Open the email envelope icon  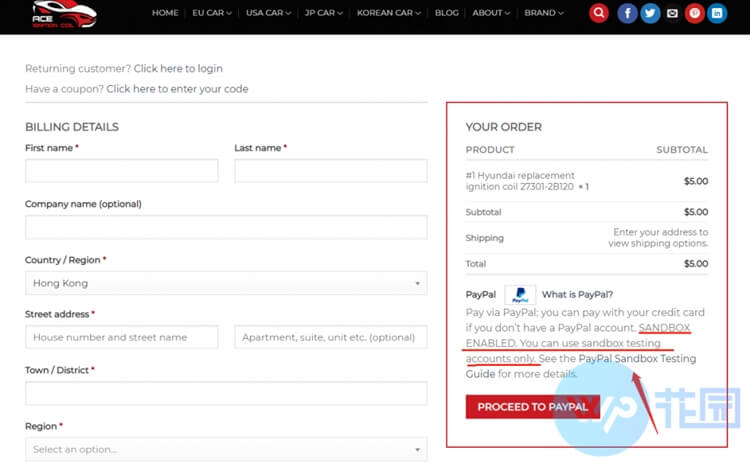672,13
